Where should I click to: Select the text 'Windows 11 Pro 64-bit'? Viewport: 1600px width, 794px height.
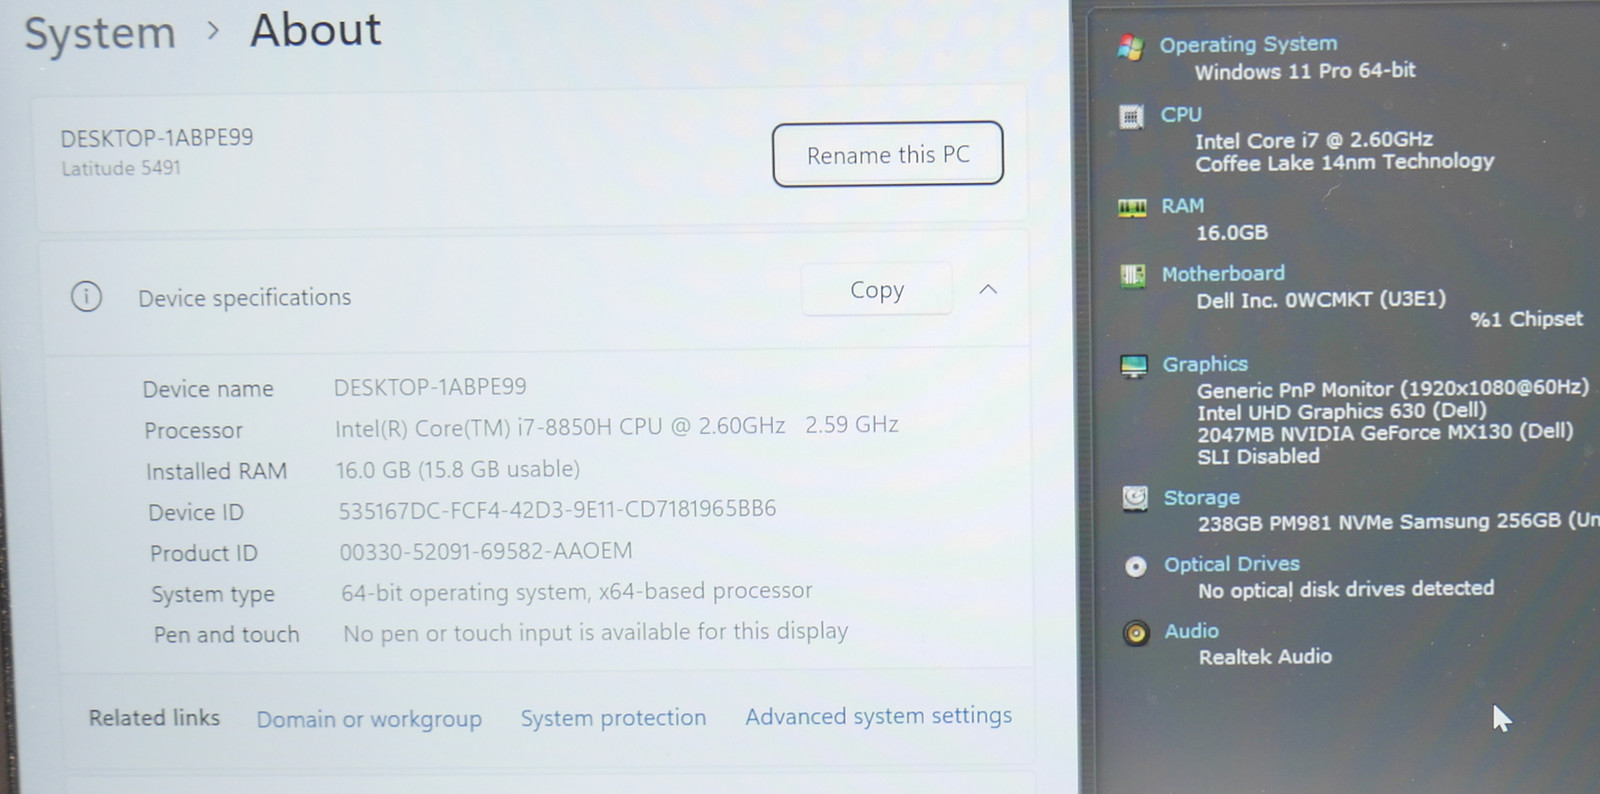coord(1305,71)
